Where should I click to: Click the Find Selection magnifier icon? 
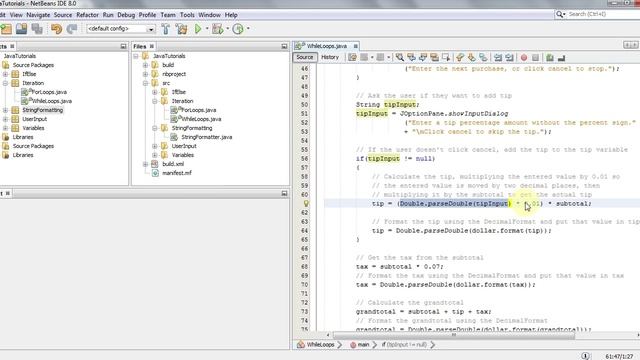[x=400, y=58]
